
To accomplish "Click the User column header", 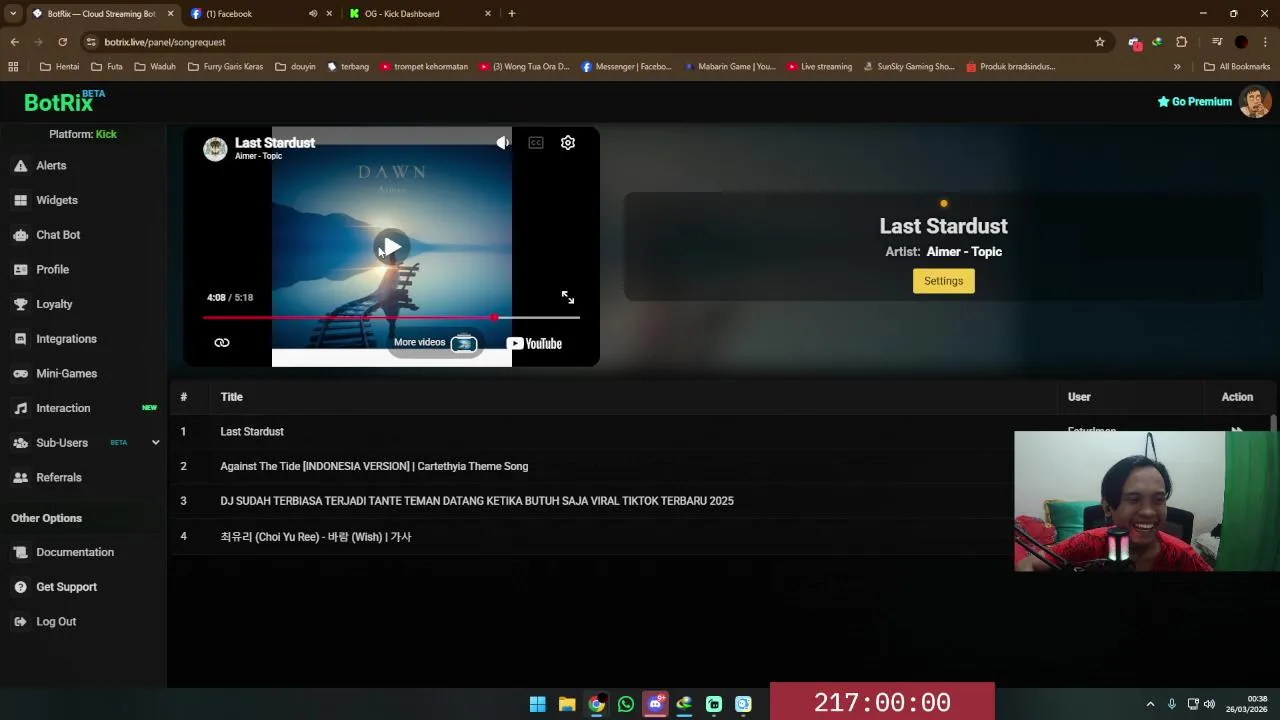I will (1079, 397).
